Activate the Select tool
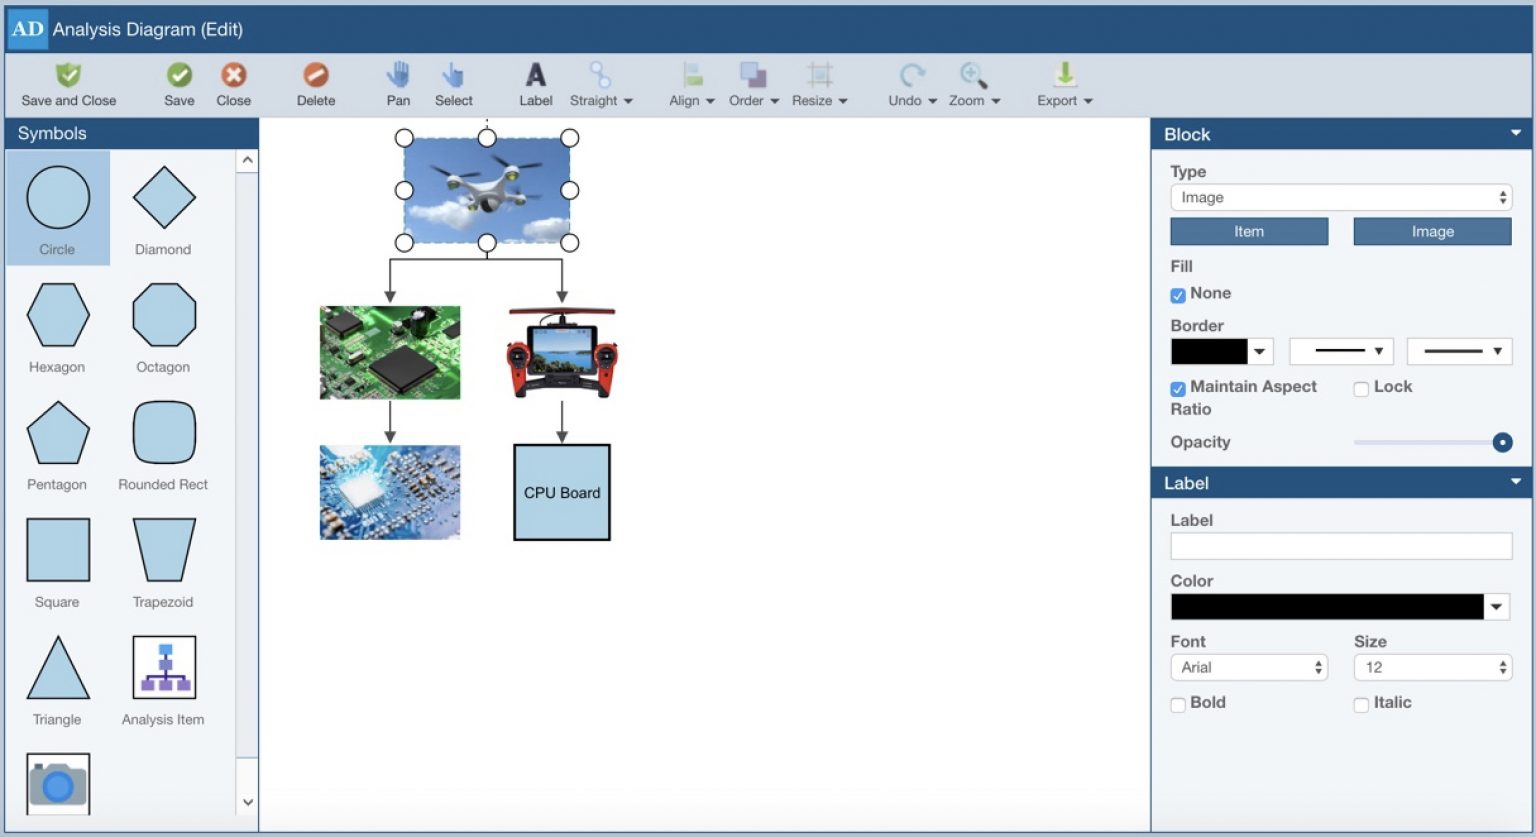Image resolution: width=1536 pixels, height=837 pixels. 453,84
